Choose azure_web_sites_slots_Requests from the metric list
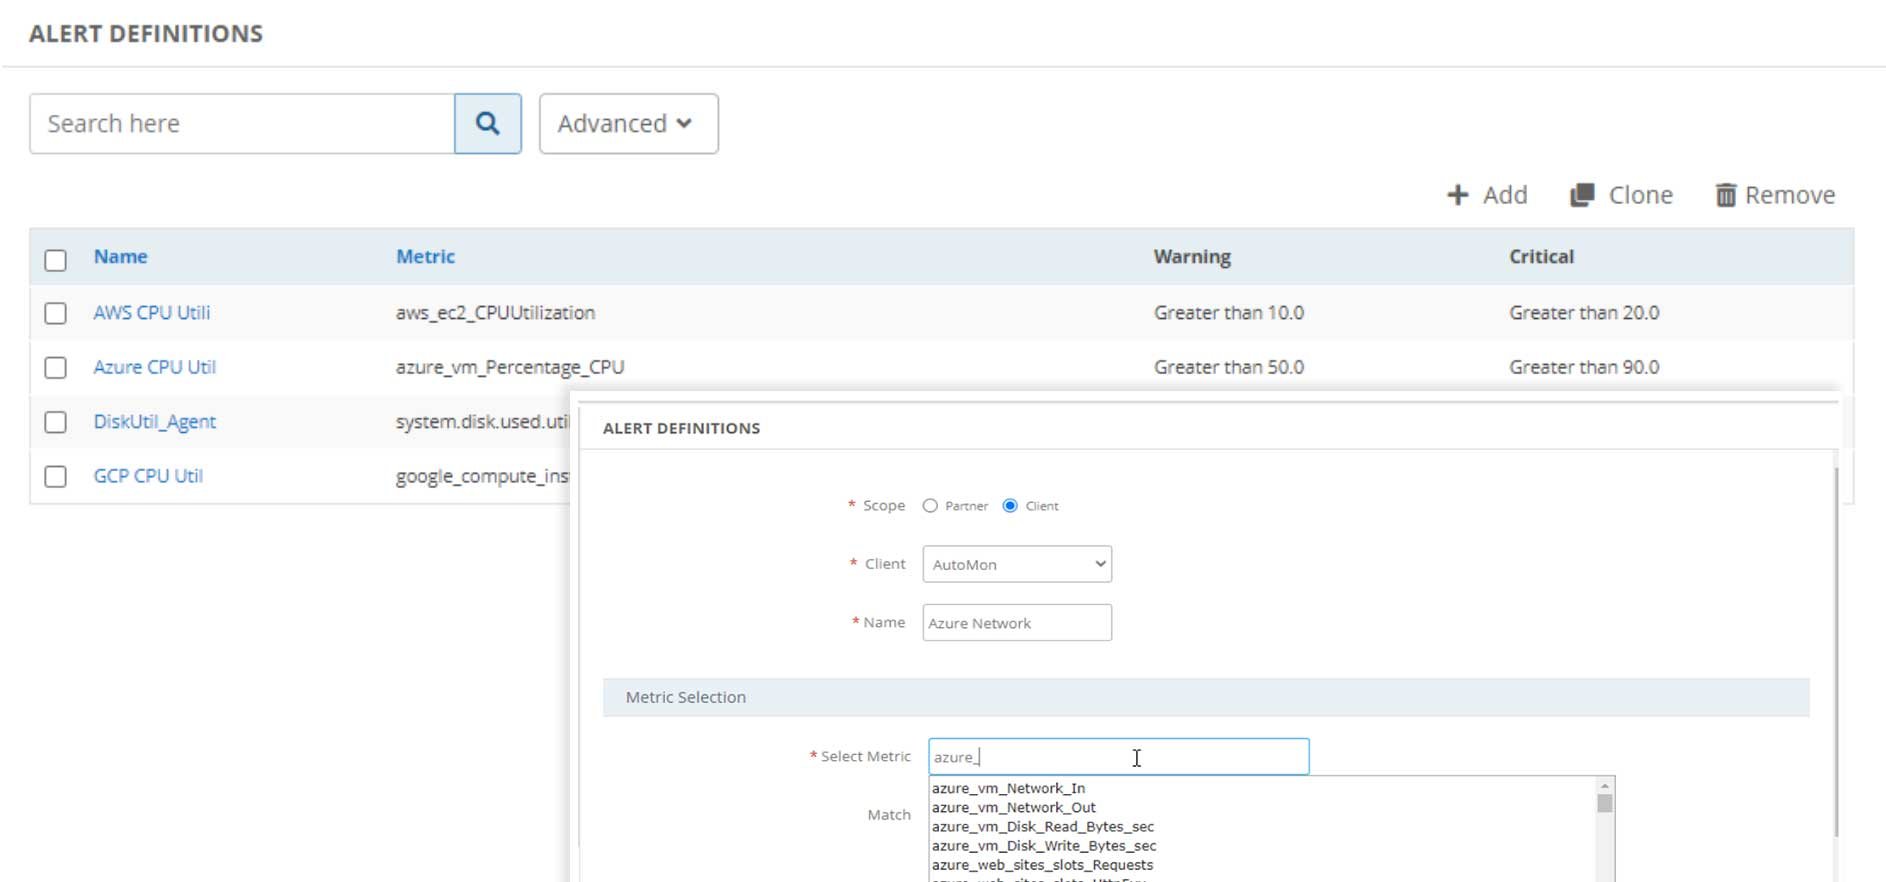Image resolution: width=1886 pixels, height=882 pixels. point(1042,865)
